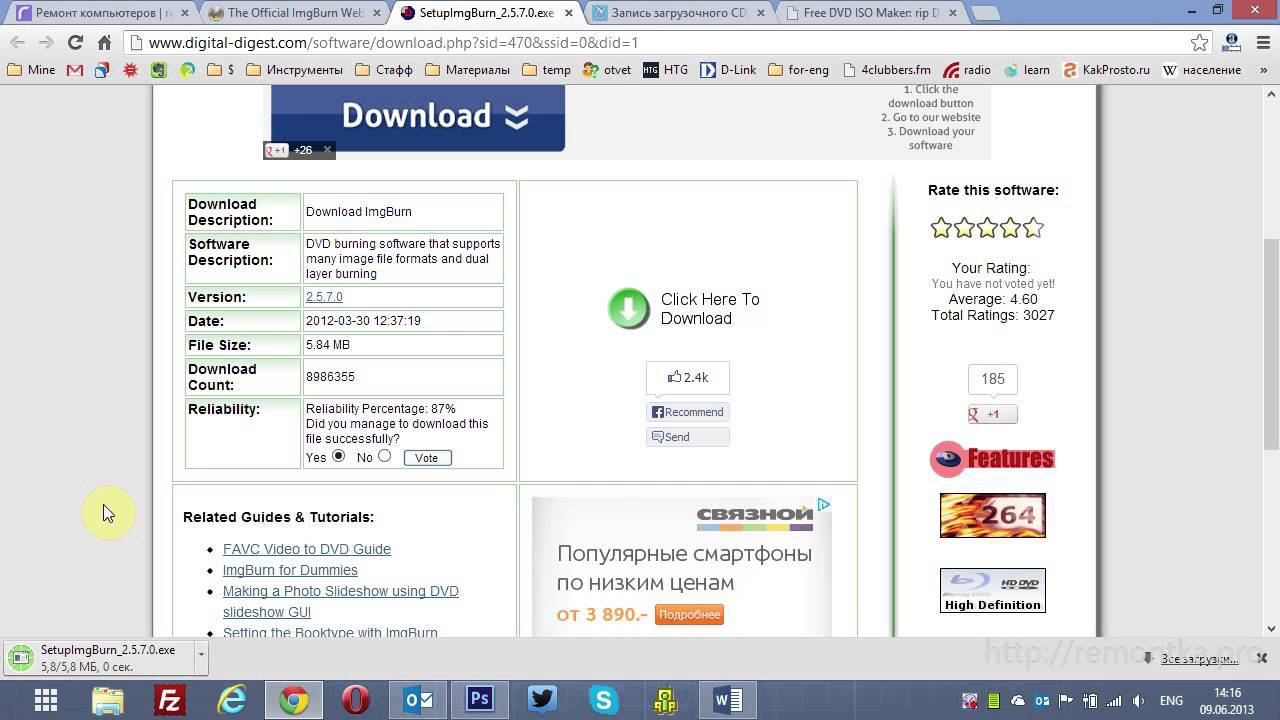This screenshot has height=720, width=1280.
Task: Rate the software three stars
Action: [x=987, y=228]
